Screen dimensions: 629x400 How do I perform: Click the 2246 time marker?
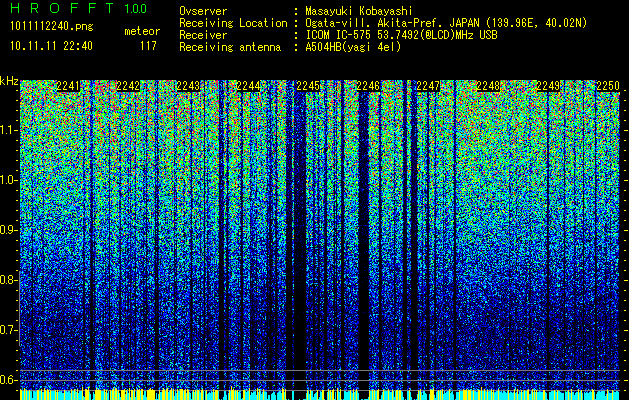coord(368,86)
